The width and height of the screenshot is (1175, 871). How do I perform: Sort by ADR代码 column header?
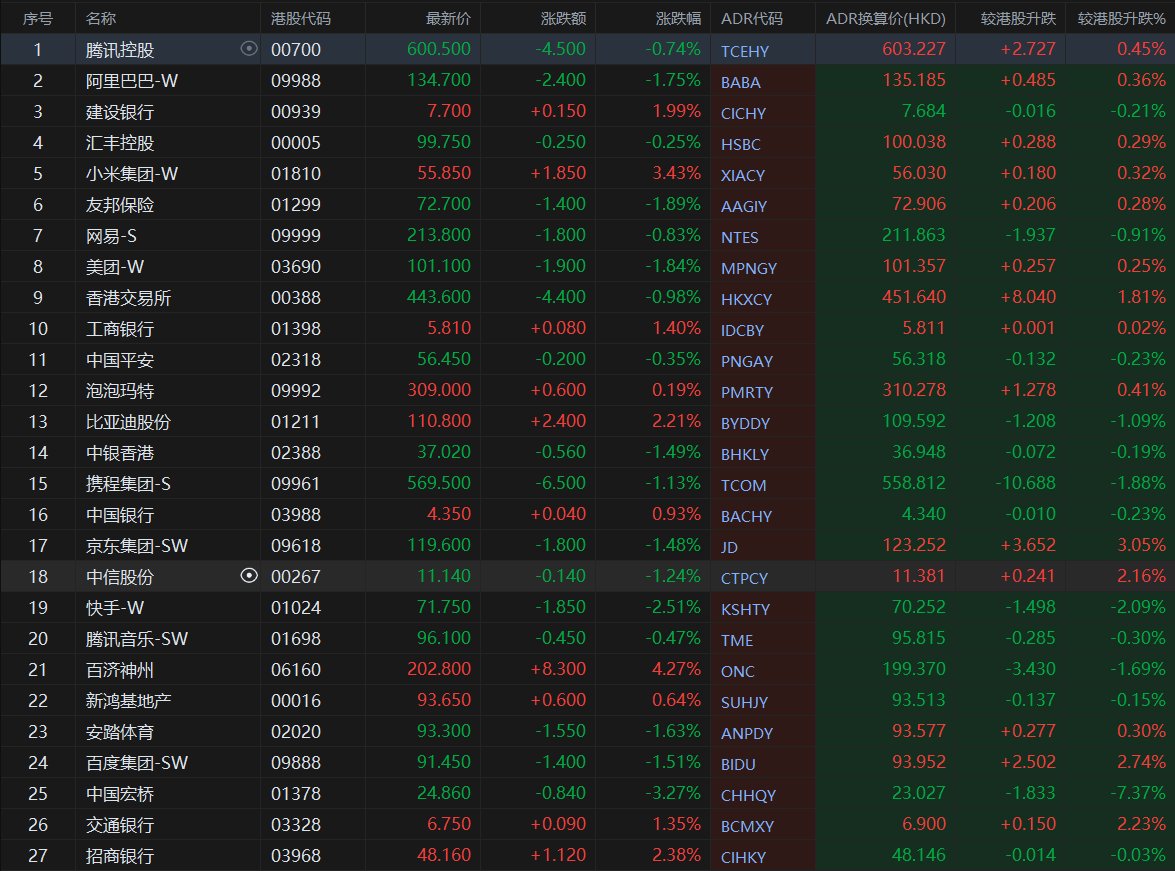click(x=752, y=18)
